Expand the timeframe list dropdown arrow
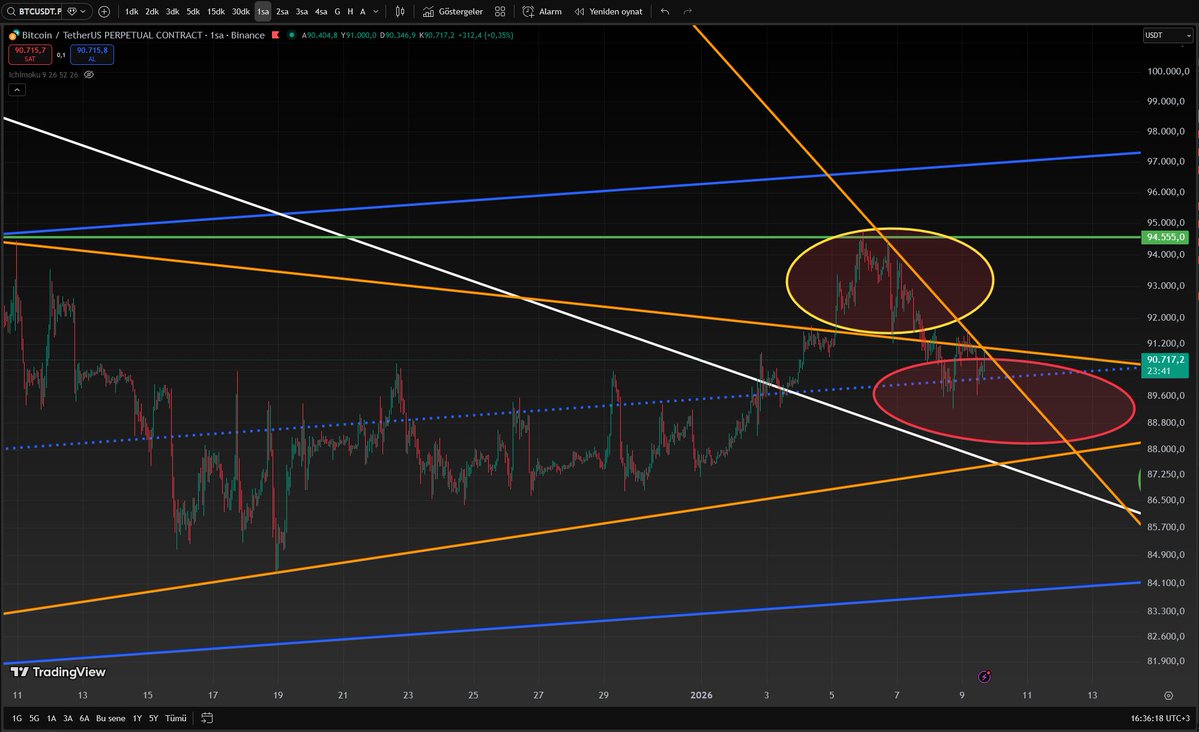Image resolution: width=1199 pixels, height=732 pixels. click(x=375, y=11)
